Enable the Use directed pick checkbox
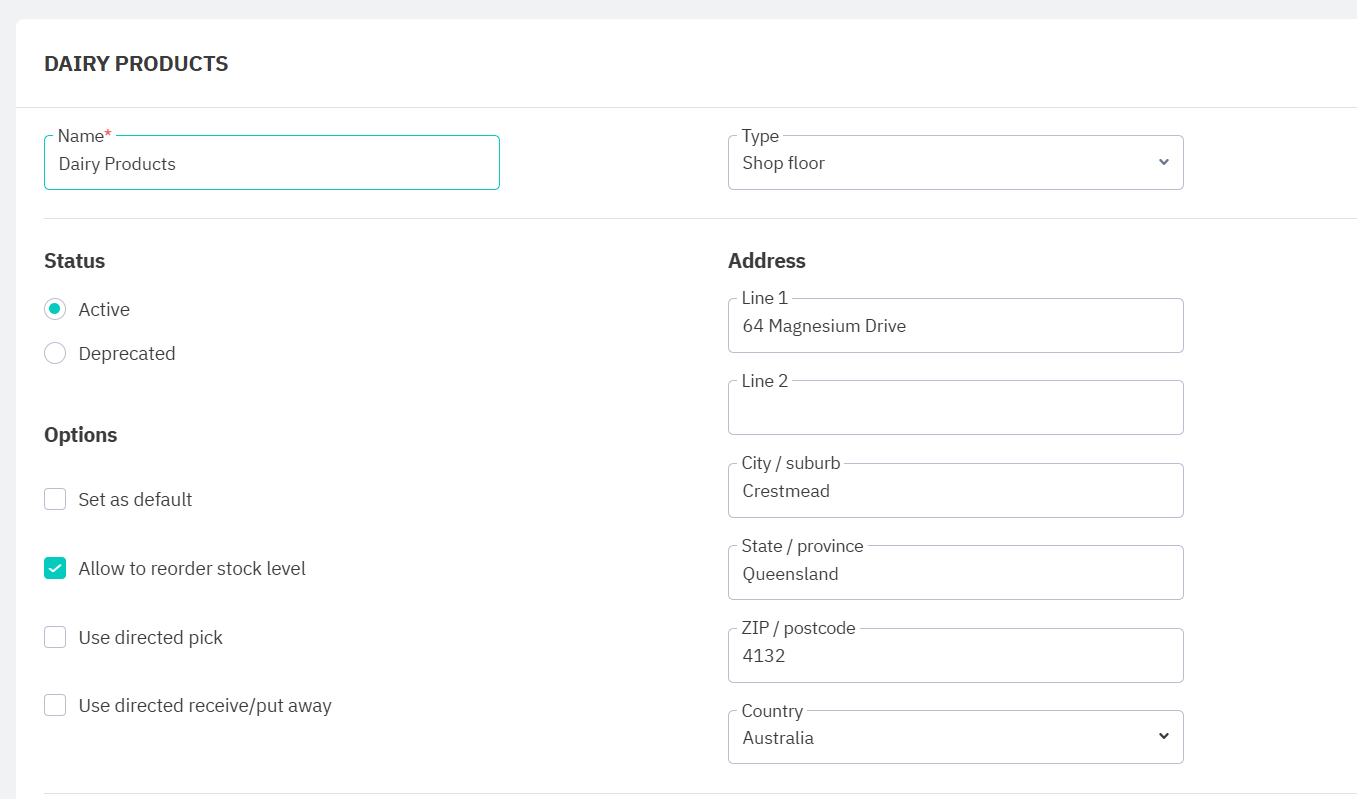The width and height of the screenshot is (1357, 799). pyautogui.click(x=55, y=638)
